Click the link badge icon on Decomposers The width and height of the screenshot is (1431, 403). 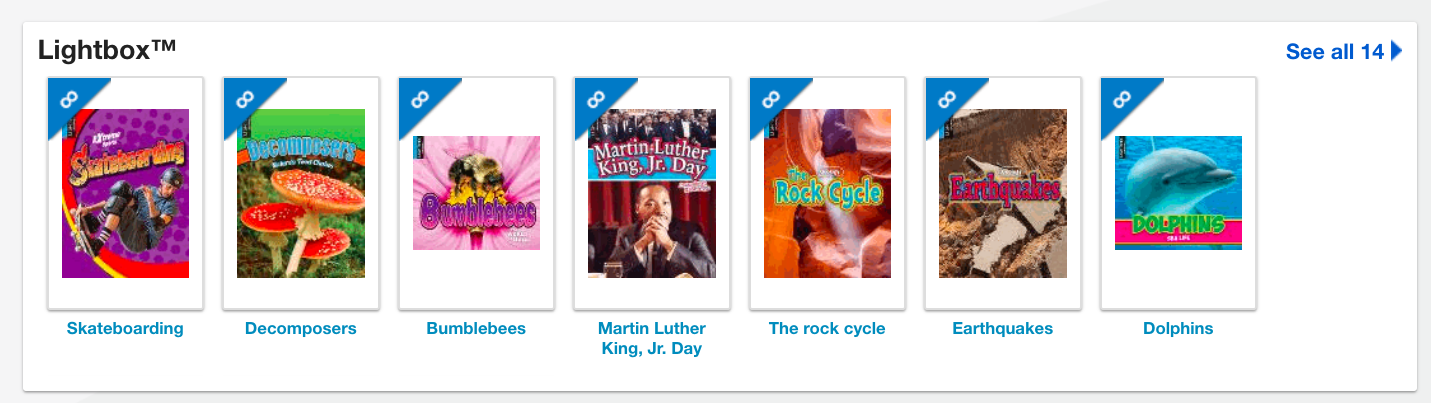[x=245, y=98]
